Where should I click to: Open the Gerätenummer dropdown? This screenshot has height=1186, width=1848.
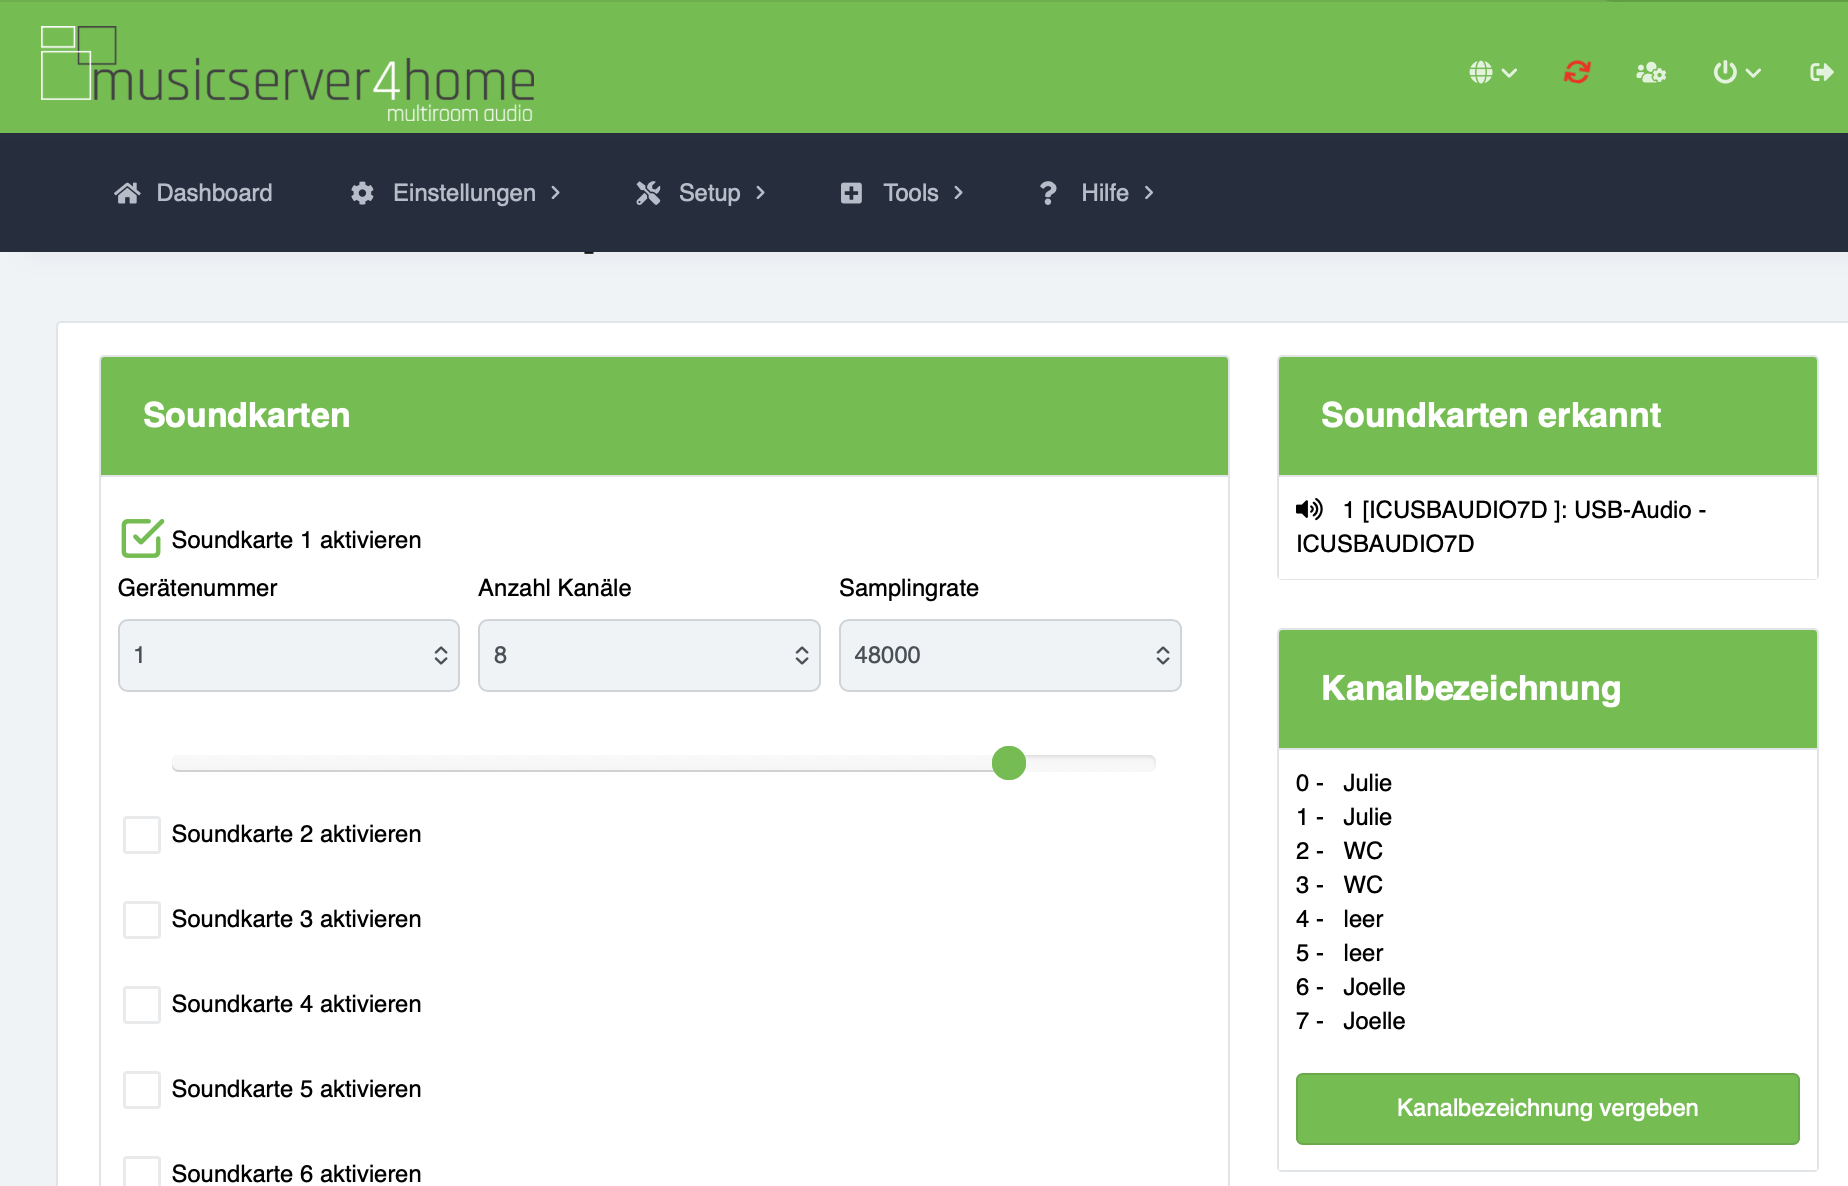[289, 655]
